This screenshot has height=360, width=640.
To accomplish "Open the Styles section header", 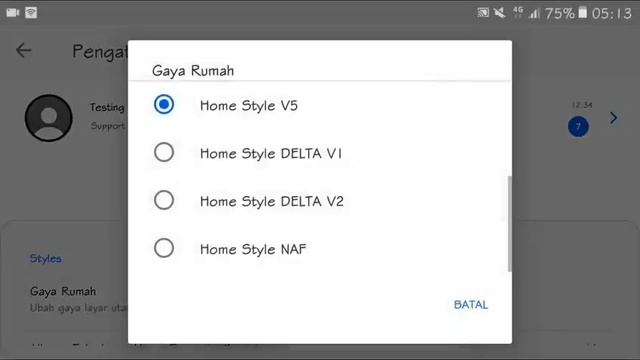I will [45, 258].
